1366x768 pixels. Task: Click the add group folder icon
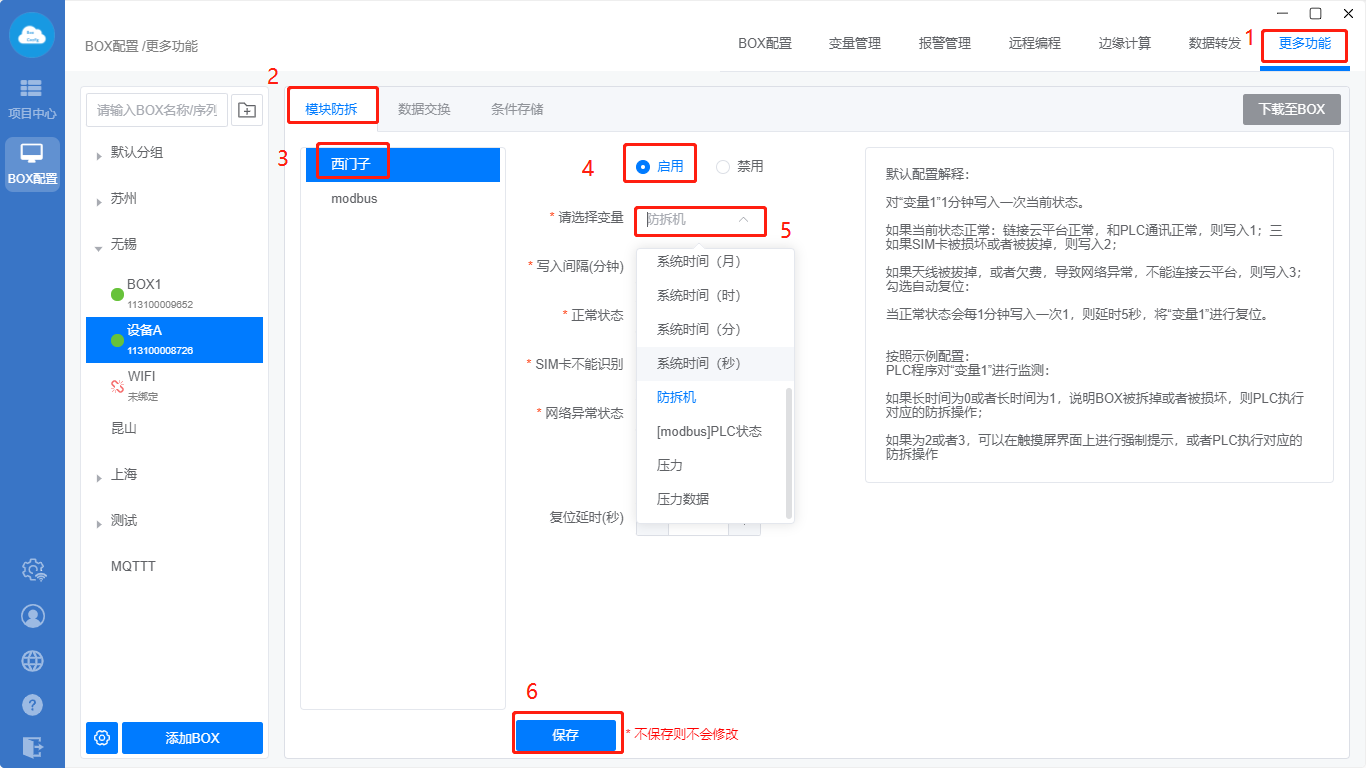pos(247,110)
